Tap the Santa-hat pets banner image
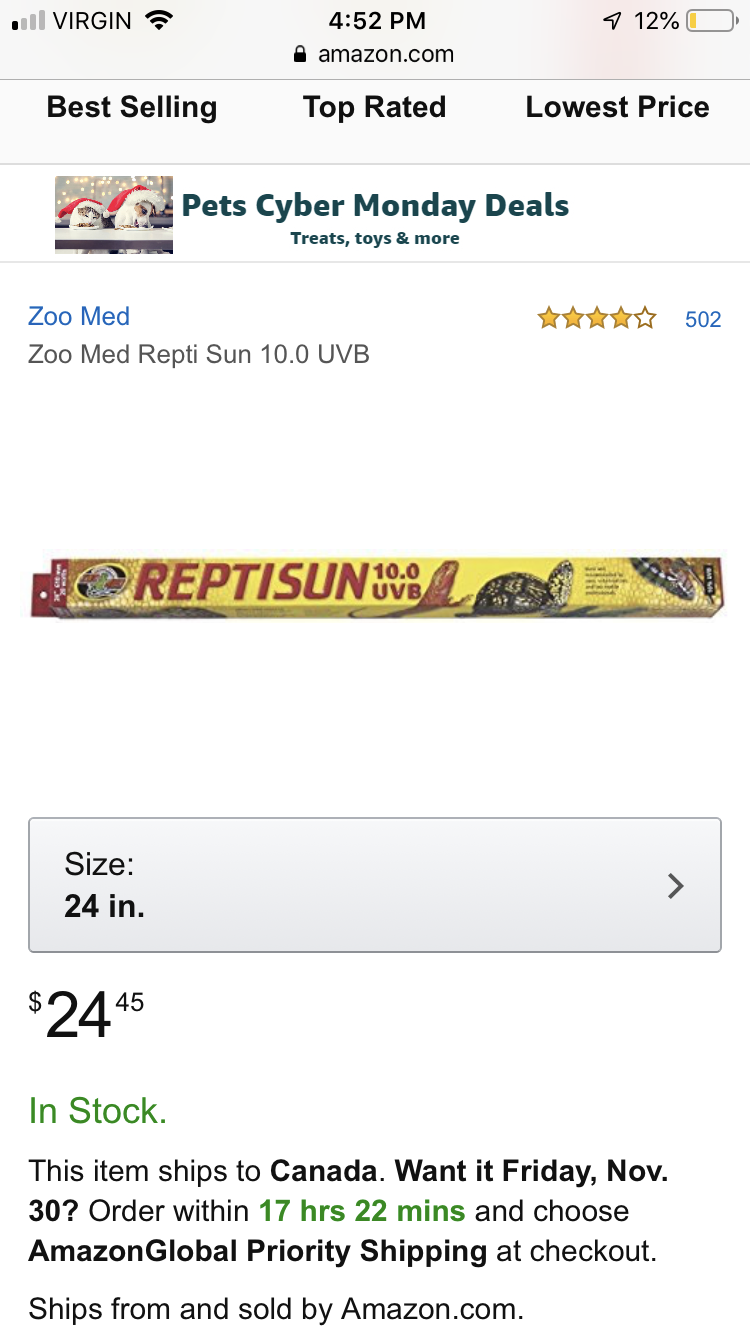The height and width of the screenshot is (1334, 750). pos(114,214)
